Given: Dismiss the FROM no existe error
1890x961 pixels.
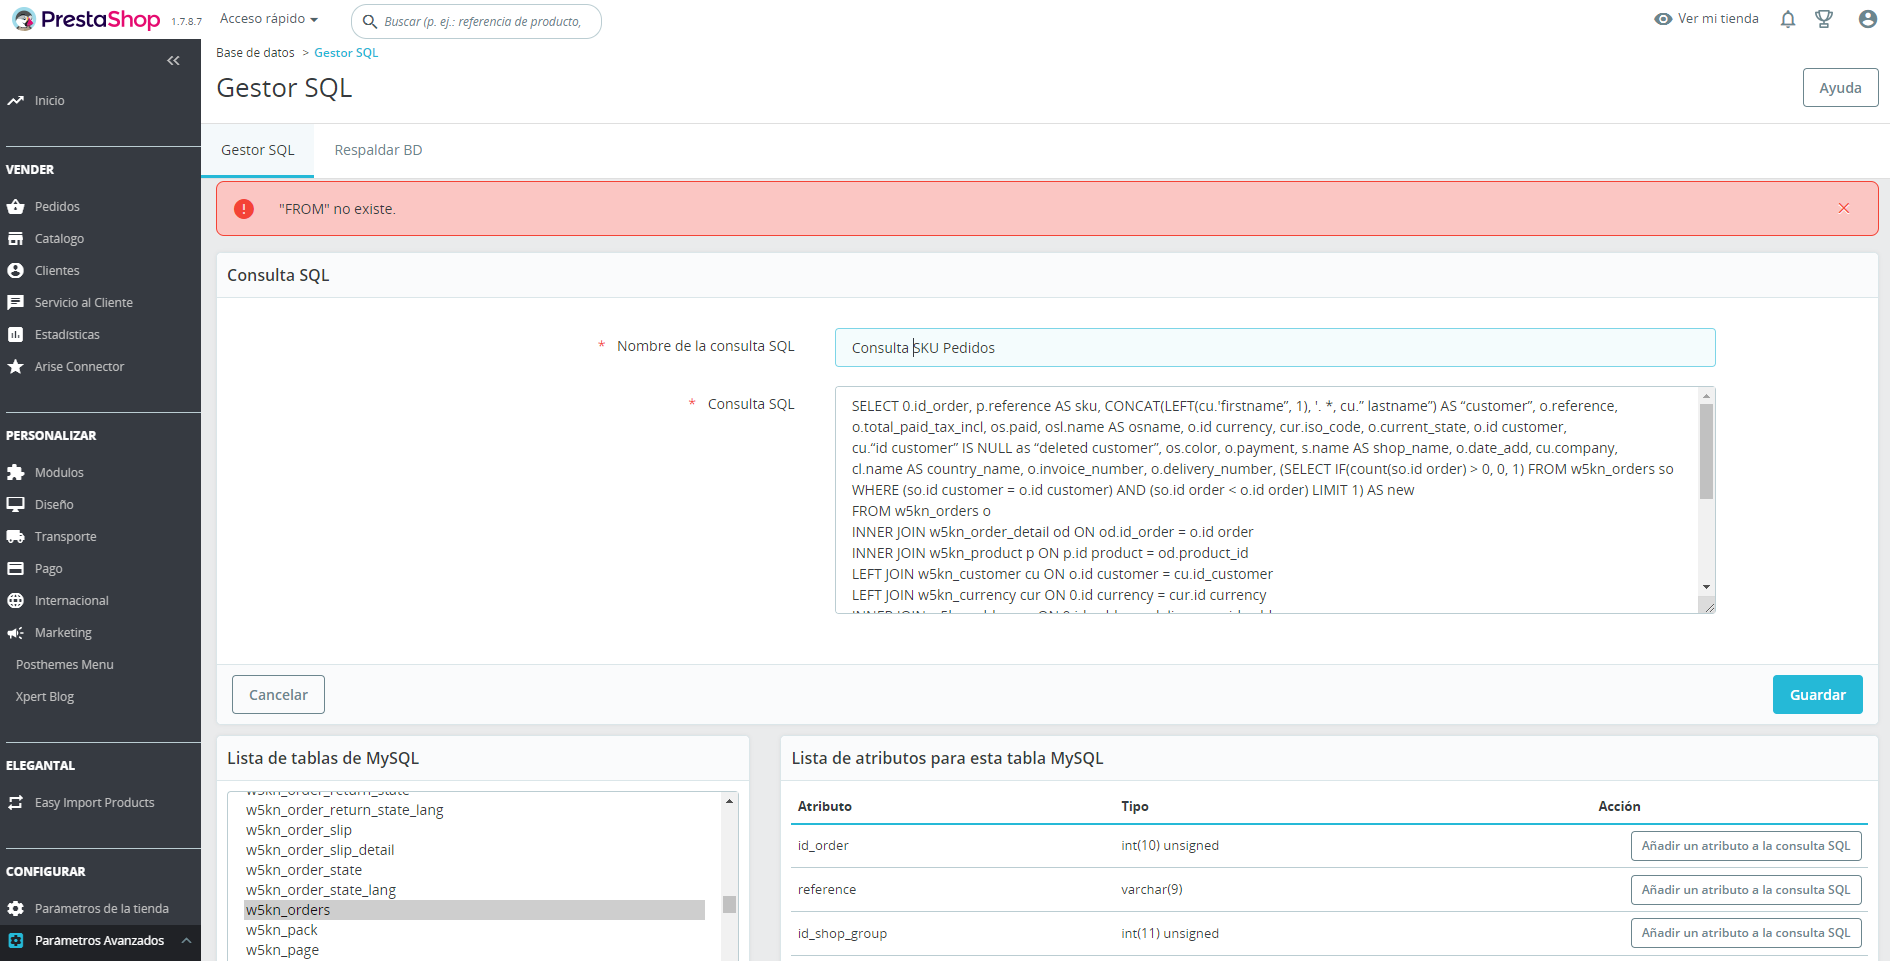Looking at the screenshot, I should tap(1844, 208).
